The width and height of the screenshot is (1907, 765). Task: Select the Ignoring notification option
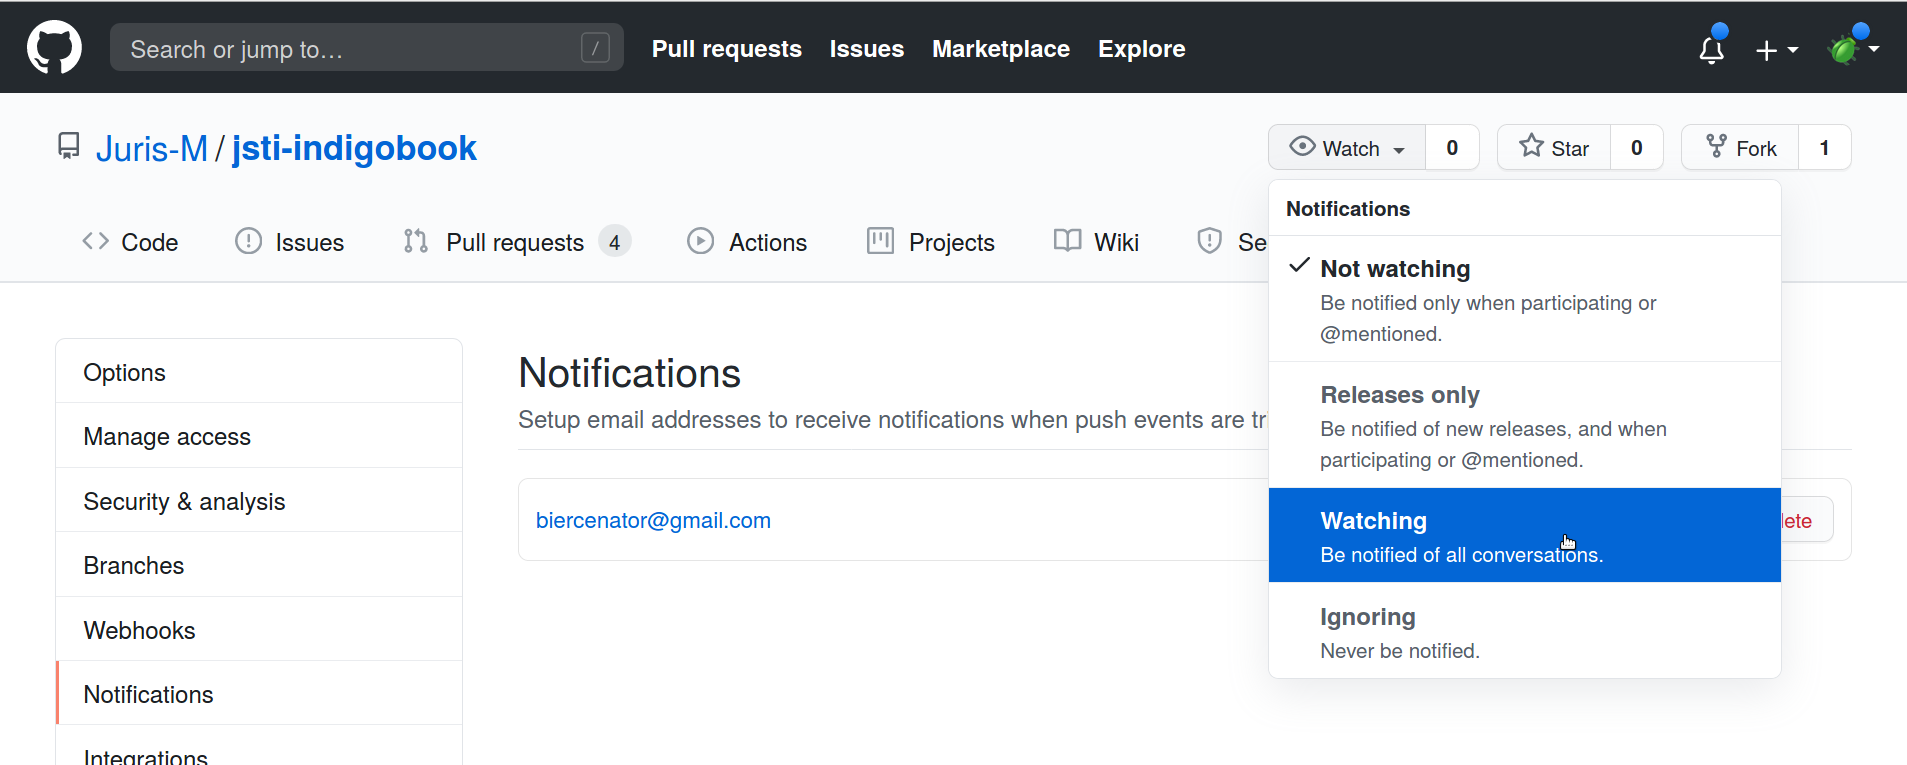coord(1525,631)
